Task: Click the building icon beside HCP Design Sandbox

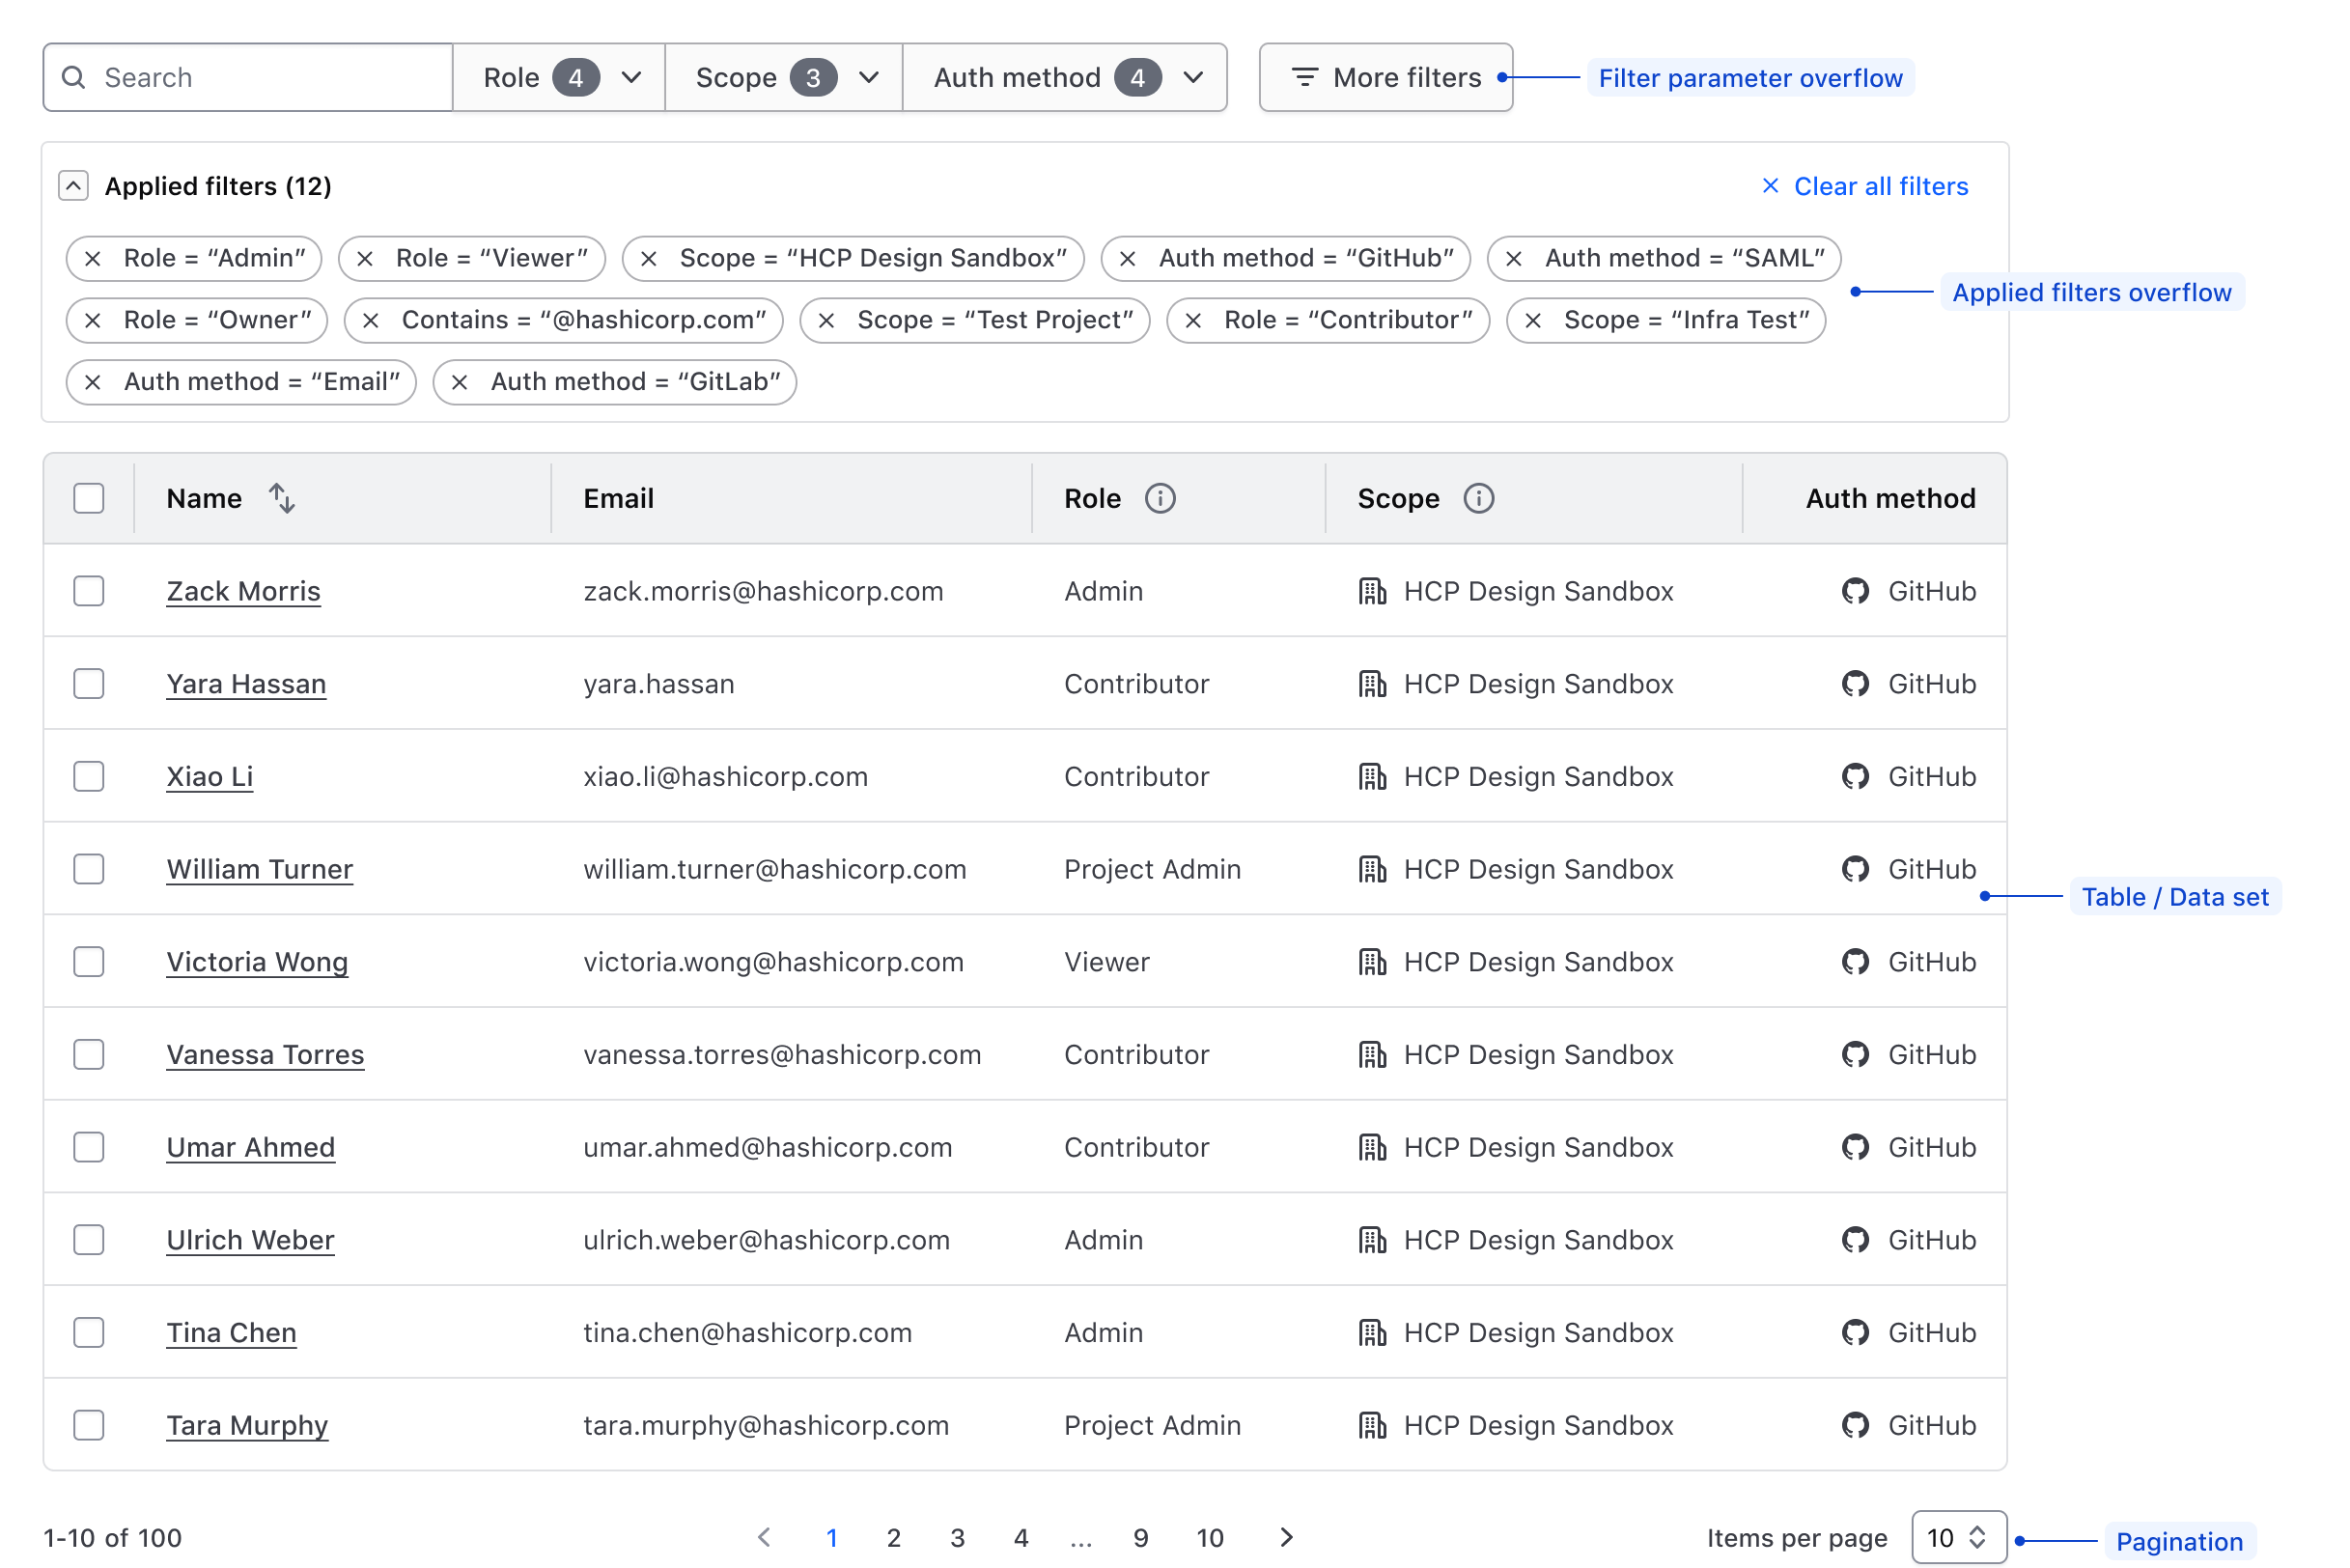Action: pyautogui.click(x=1372, y=590)
